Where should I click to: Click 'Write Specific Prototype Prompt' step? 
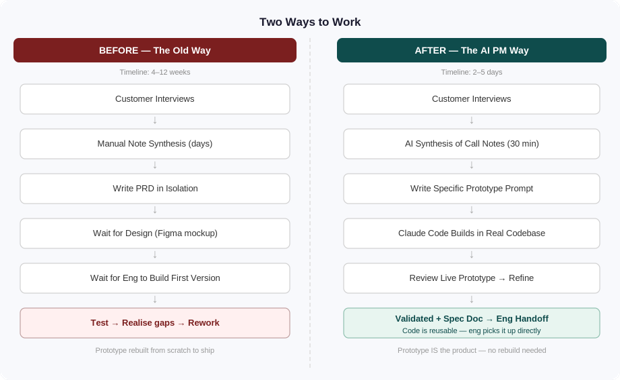coord(471,188)
